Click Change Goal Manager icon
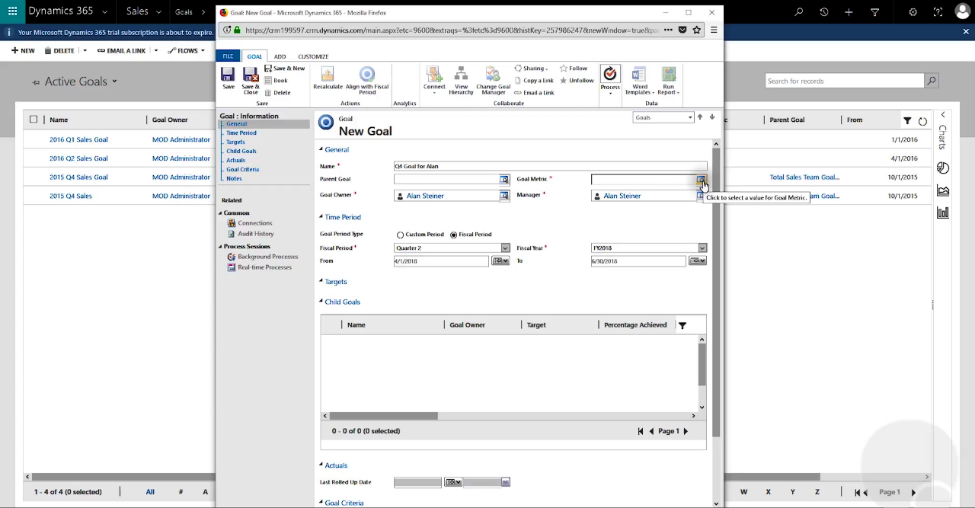 pyautogui.click(x=492, y=75)
